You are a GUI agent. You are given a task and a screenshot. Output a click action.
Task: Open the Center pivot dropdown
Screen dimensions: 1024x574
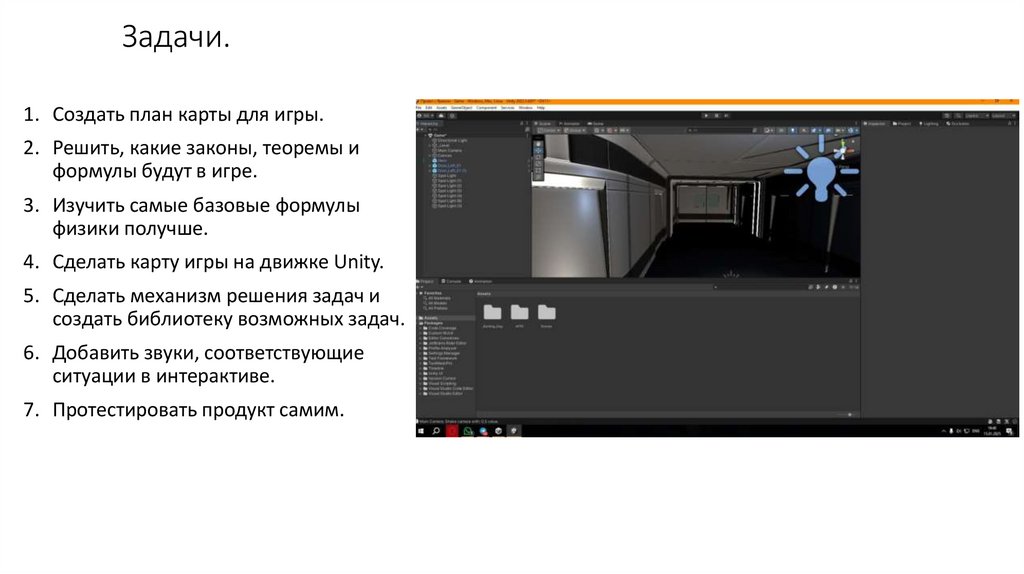pyautogui.click(x=550, y=131)
